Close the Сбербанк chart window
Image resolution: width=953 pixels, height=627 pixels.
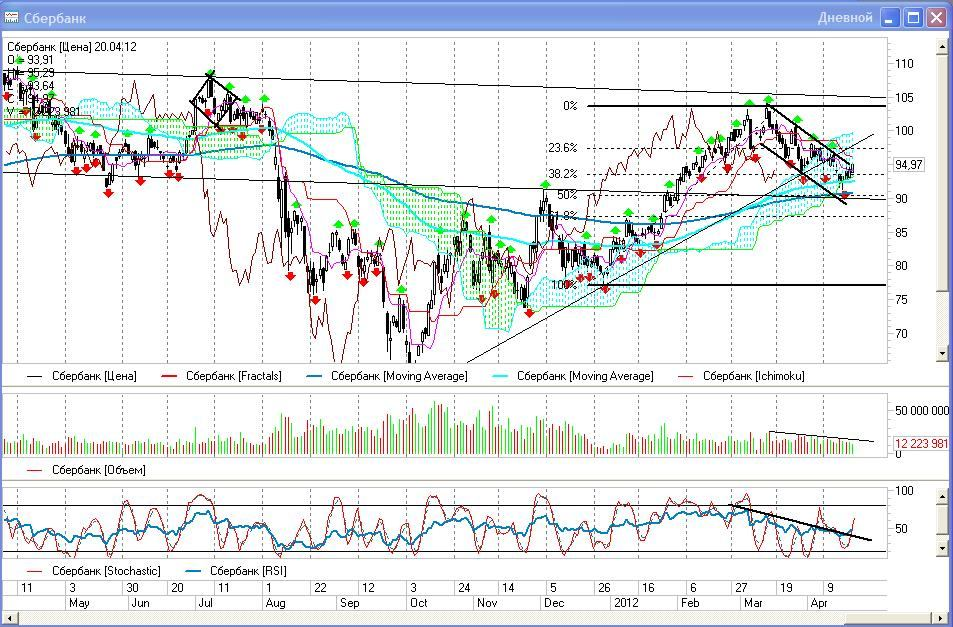(x=936, y=18)
